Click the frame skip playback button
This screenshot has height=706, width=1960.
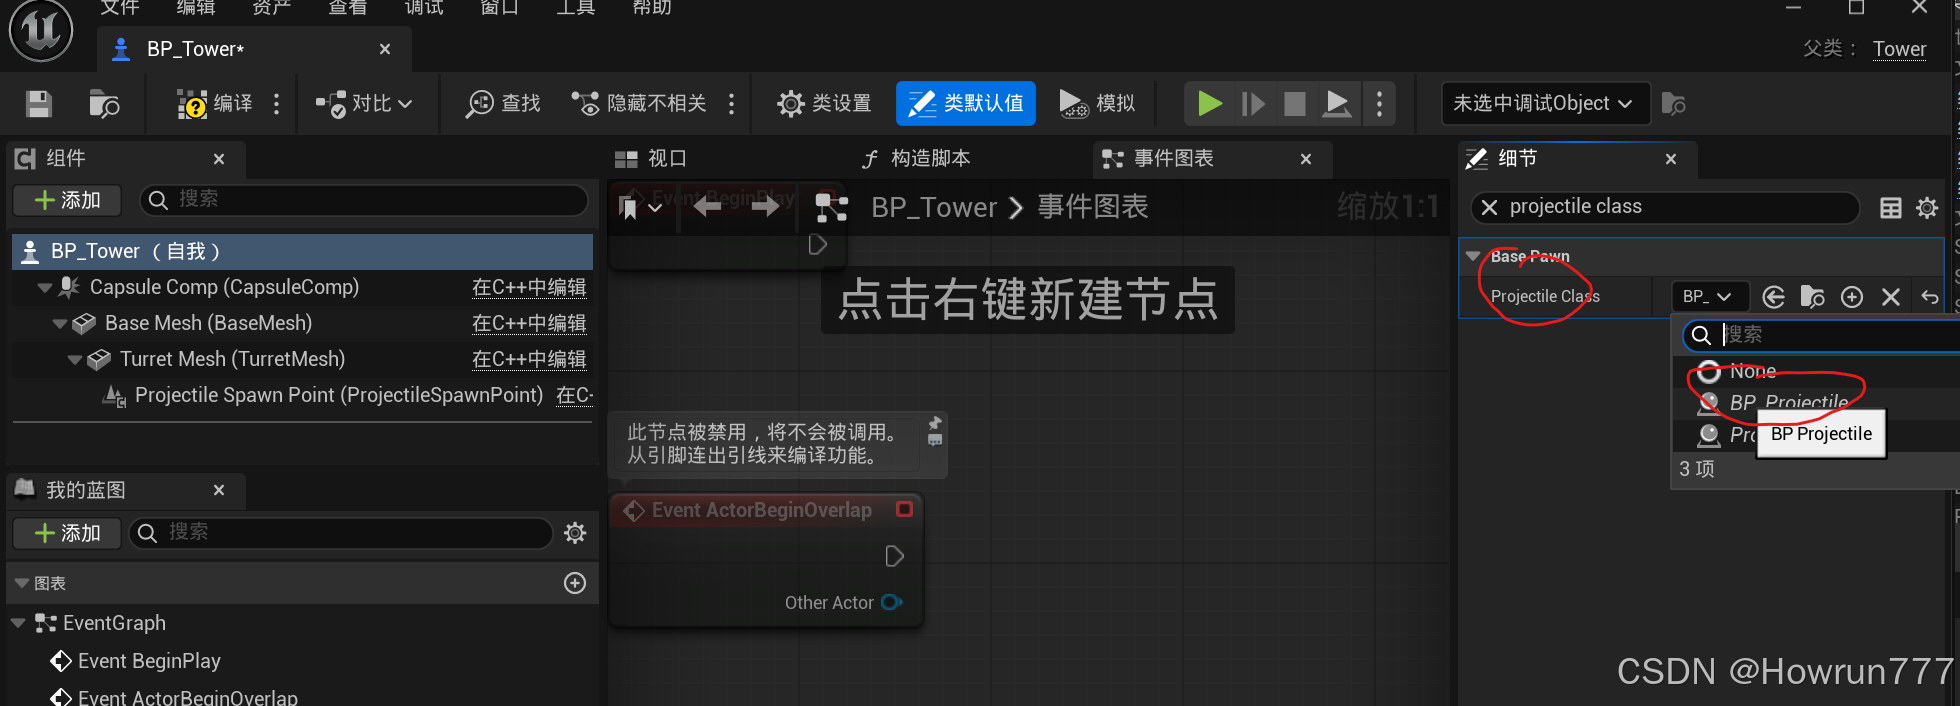[1253, 104]
